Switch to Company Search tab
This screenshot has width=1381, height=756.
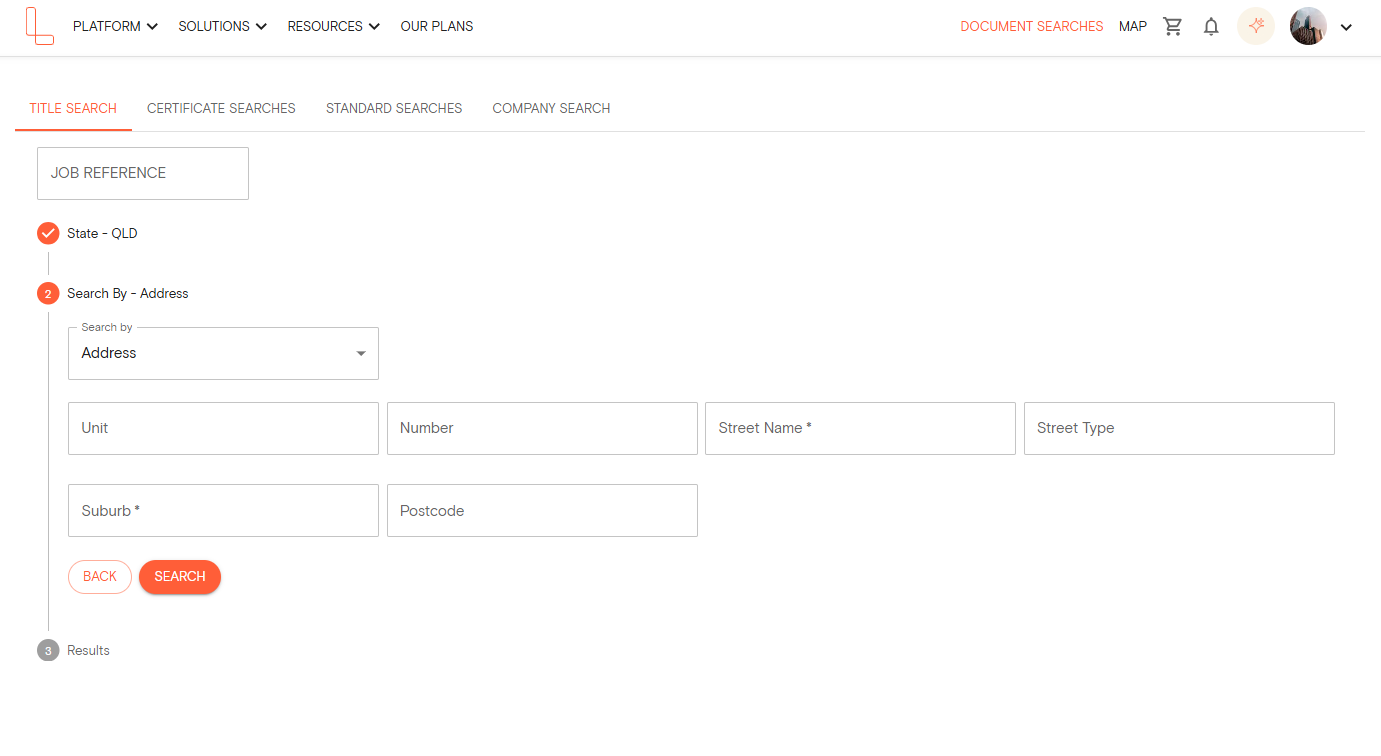tap(551, 108)
